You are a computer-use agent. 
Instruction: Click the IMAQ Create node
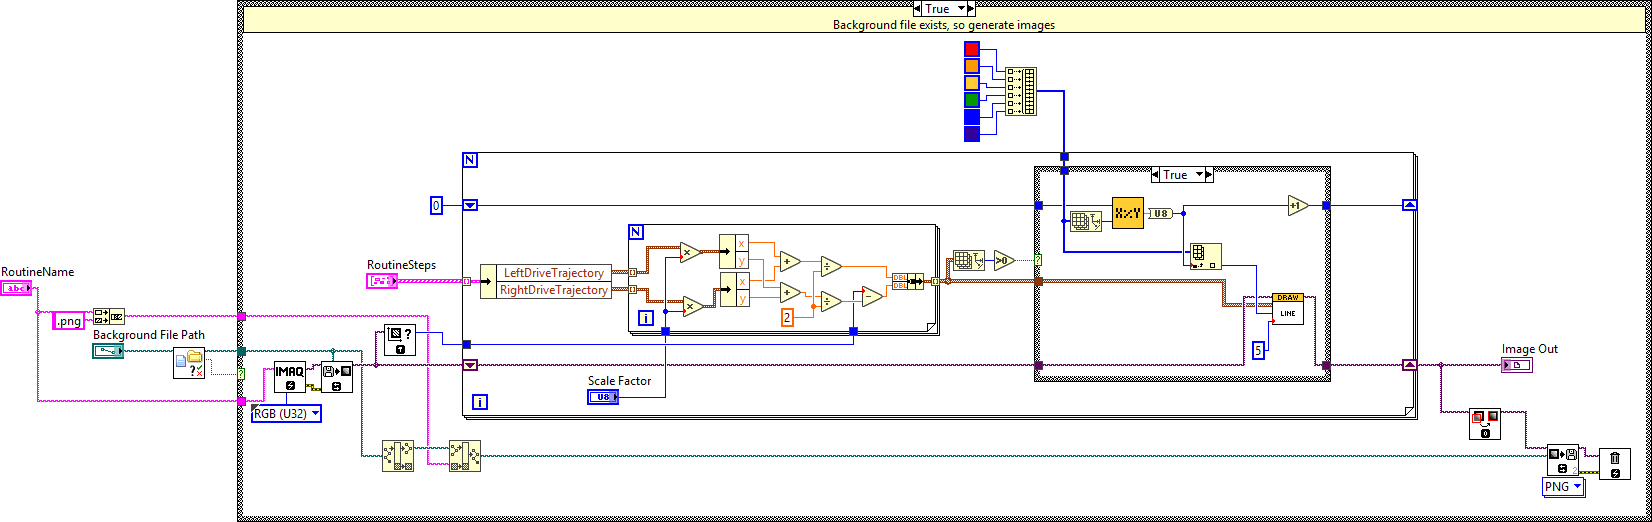point(290,377)
